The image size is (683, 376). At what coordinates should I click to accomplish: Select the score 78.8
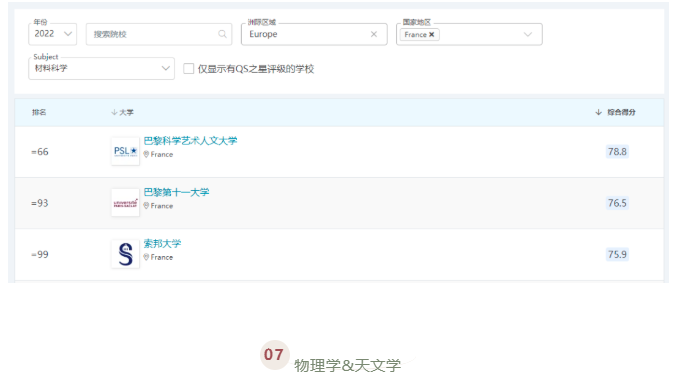pyautogui.click(x=617, y=152)
